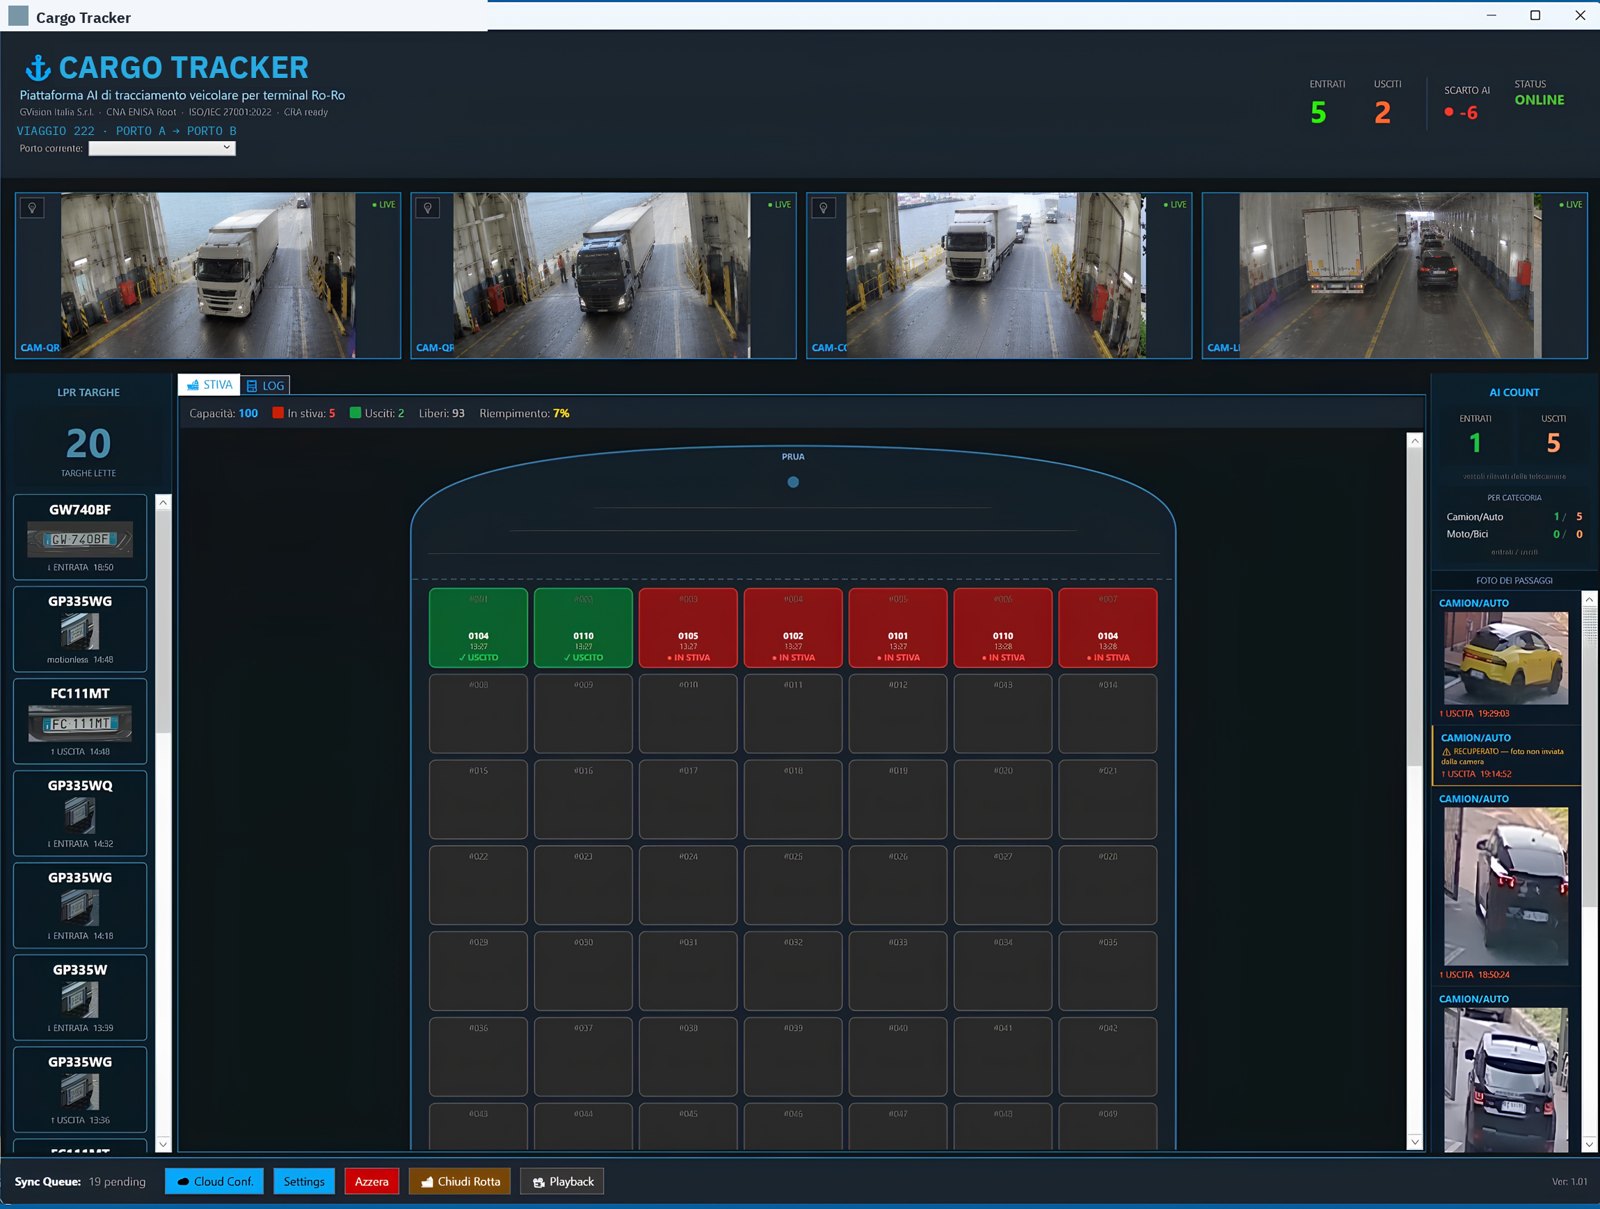Select plate card GP335WG motionless 14:48
The width and height of the screenshot is (1600, 1209).
click(80, 629)
